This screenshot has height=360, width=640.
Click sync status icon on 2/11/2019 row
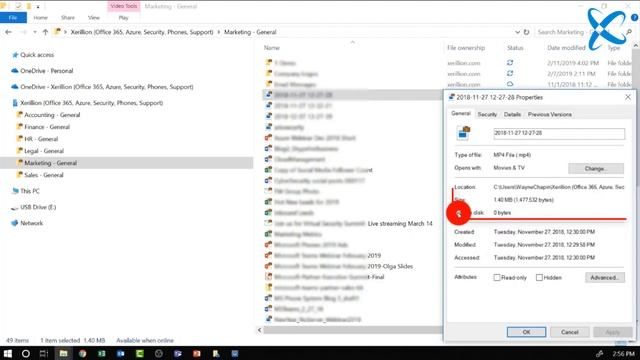click(510, 63)
